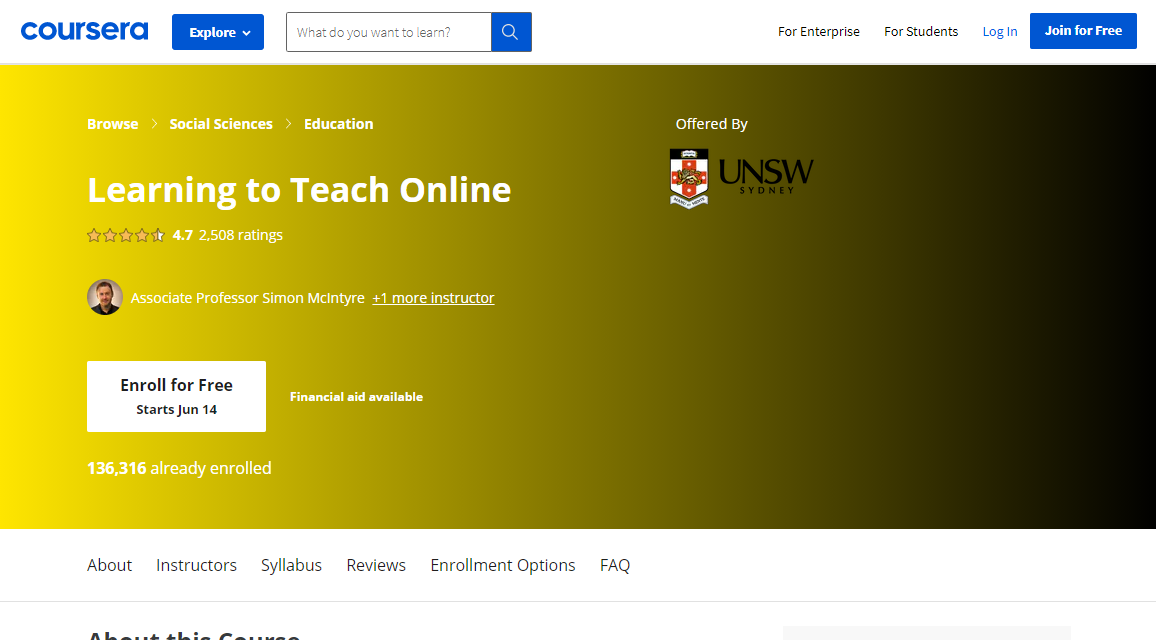Click "Financial aid available"

(x=356, y=396)
